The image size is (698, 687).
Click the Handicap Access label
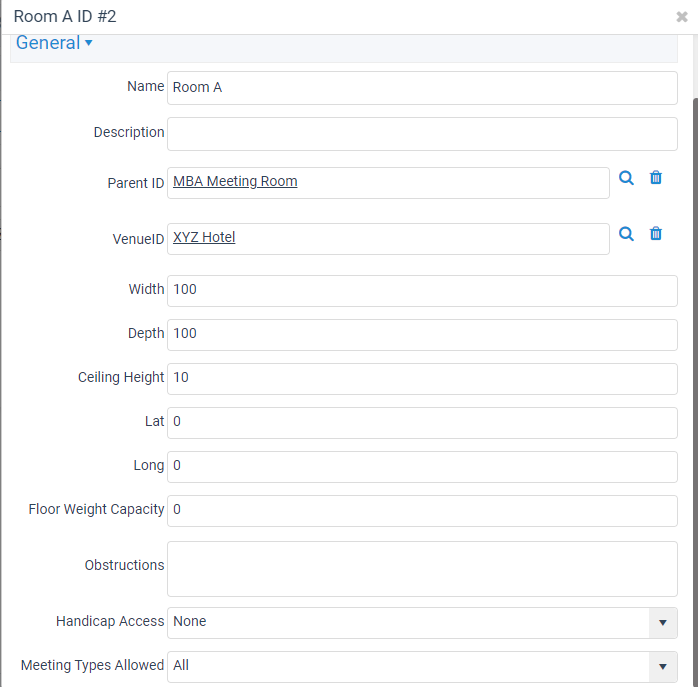(x=110, y=621)
